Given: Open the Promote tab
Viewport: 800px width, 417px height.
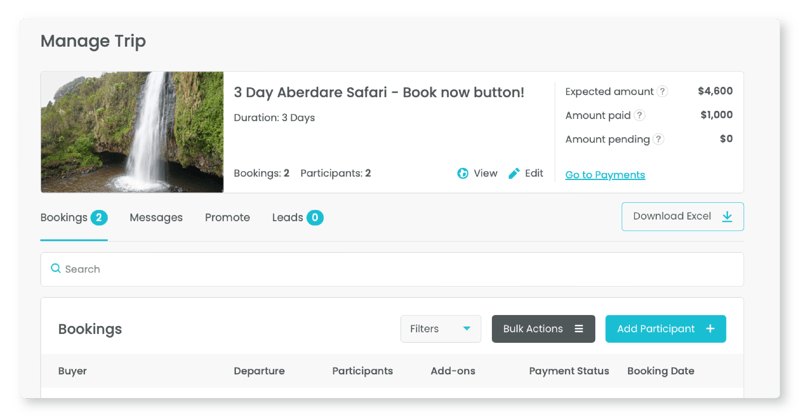Looking at the screenshot, I should [228, 217].
